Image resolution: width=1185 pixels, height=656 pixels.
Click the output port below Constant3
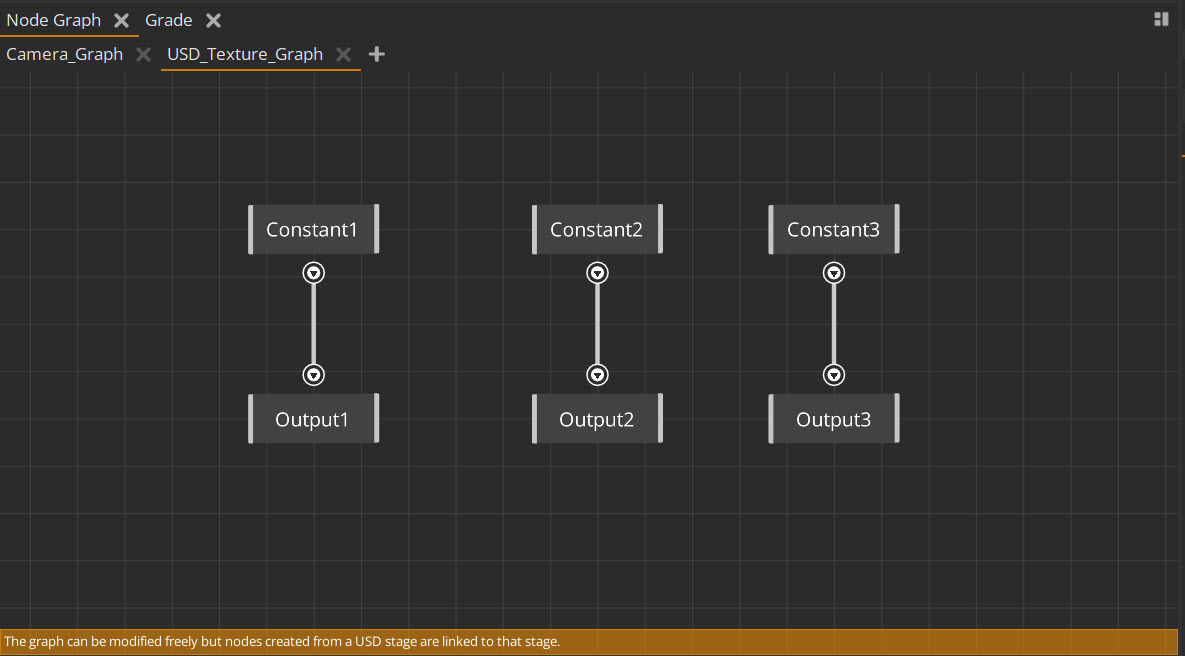(834, 272)
